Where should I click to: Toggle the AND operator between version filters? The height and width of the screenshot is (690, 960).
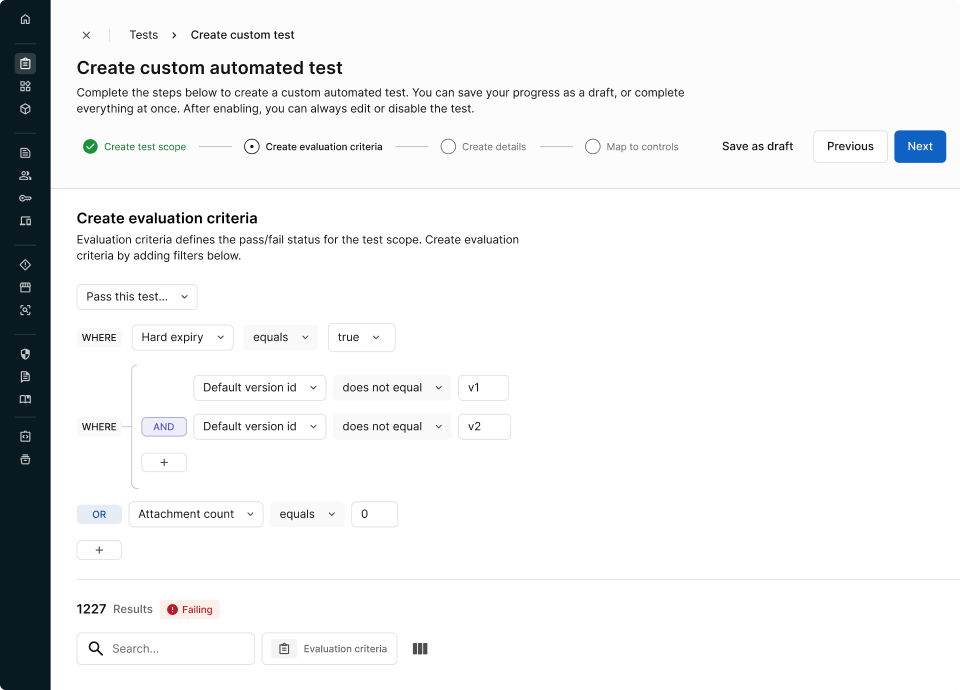(x=164, y=427)
